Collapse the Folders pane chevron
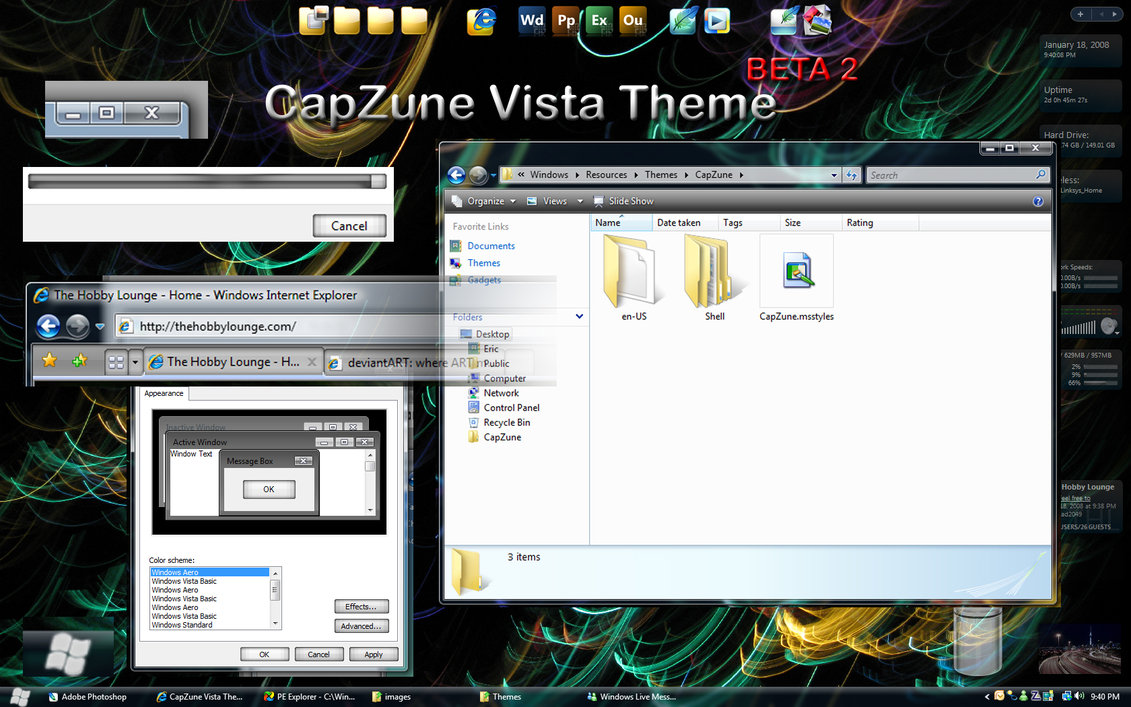 (579, 317)
